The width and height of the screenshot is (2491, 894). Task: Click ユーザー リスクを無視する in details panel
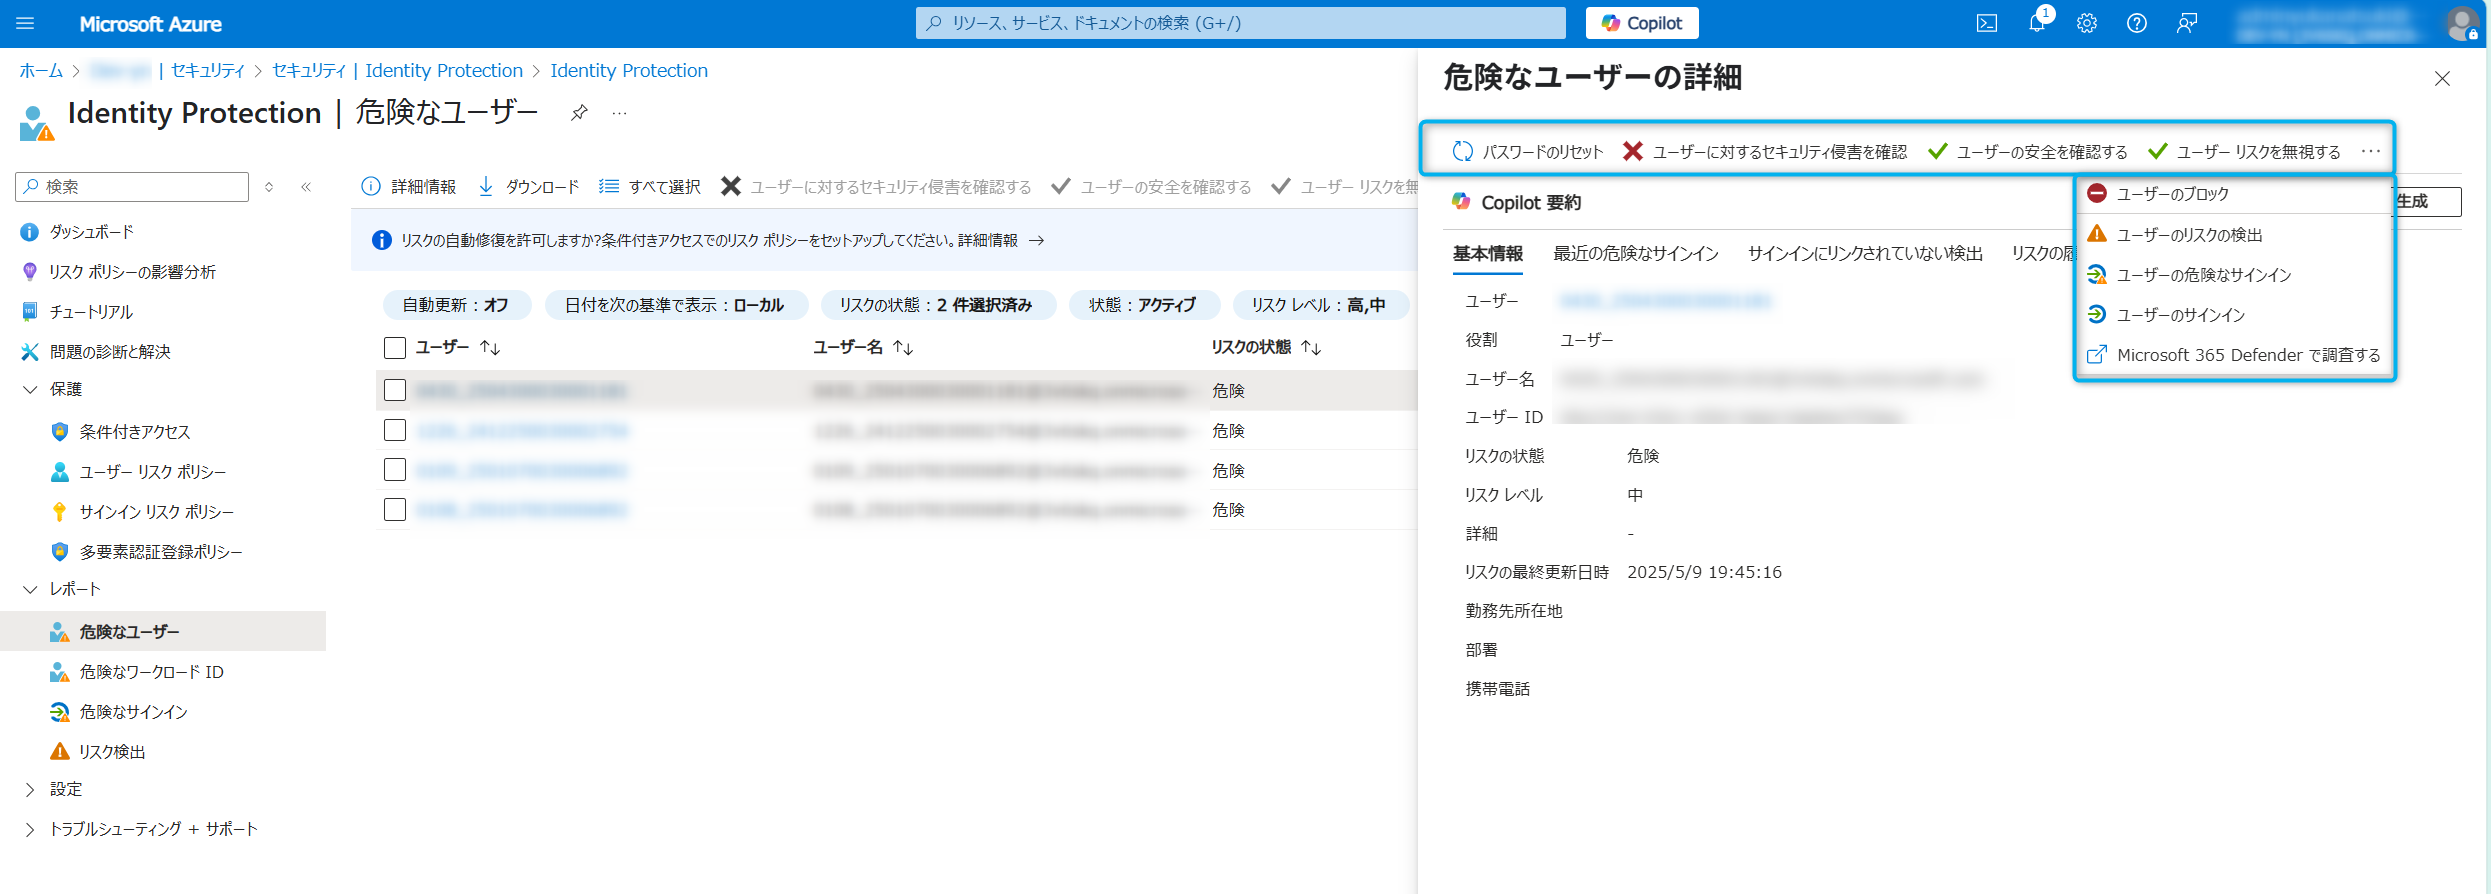pyautogui.click(x=2244, y=152)
